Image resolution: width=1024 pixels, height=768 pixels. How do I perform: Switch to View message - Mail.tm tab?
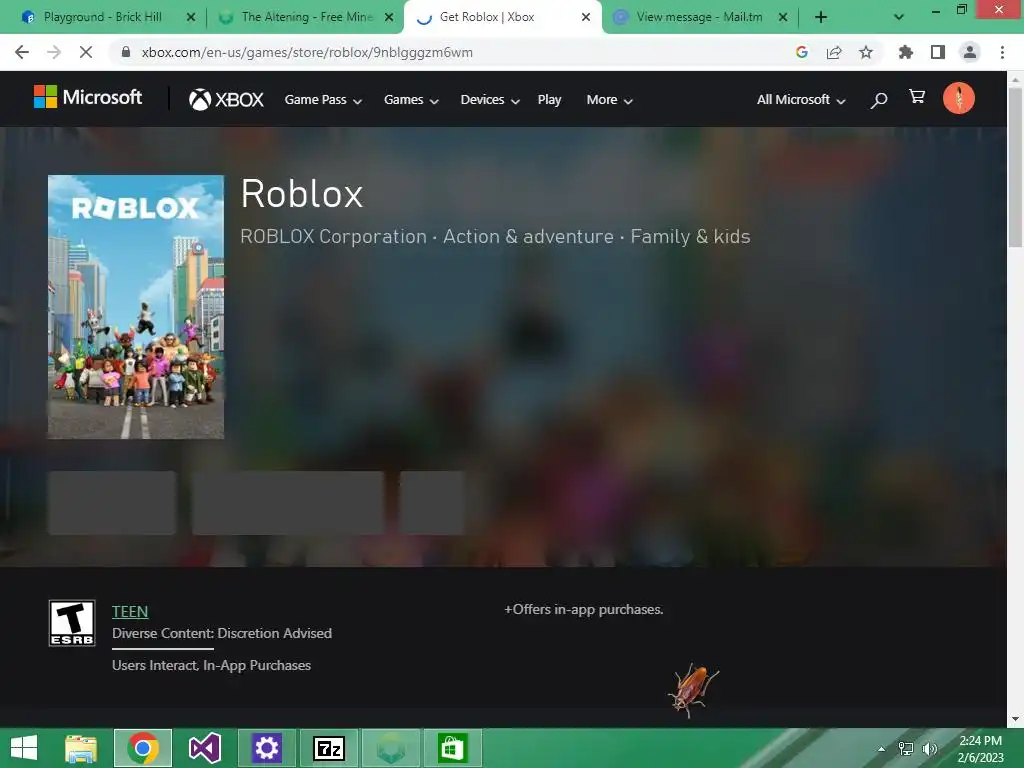coord(699,17)
